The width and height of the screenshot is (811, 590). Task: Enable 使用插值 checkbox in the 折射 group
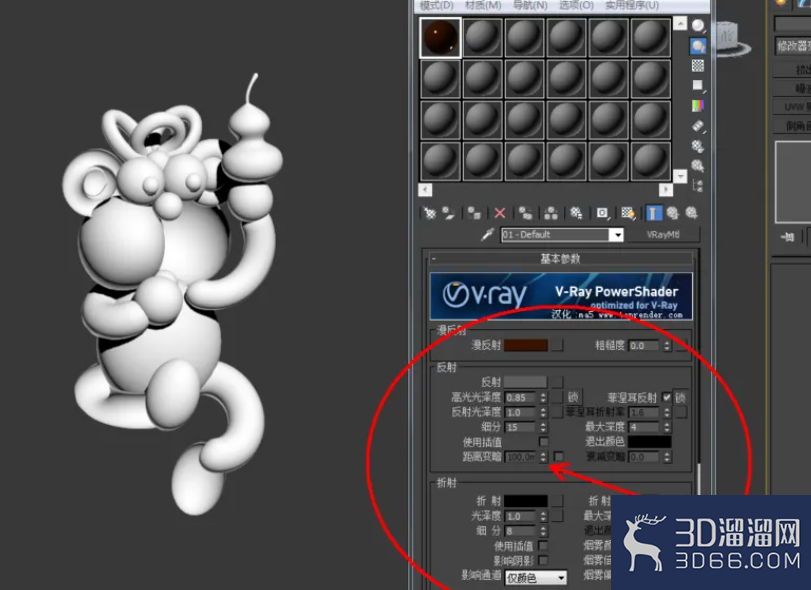click(x=543, y=546)
